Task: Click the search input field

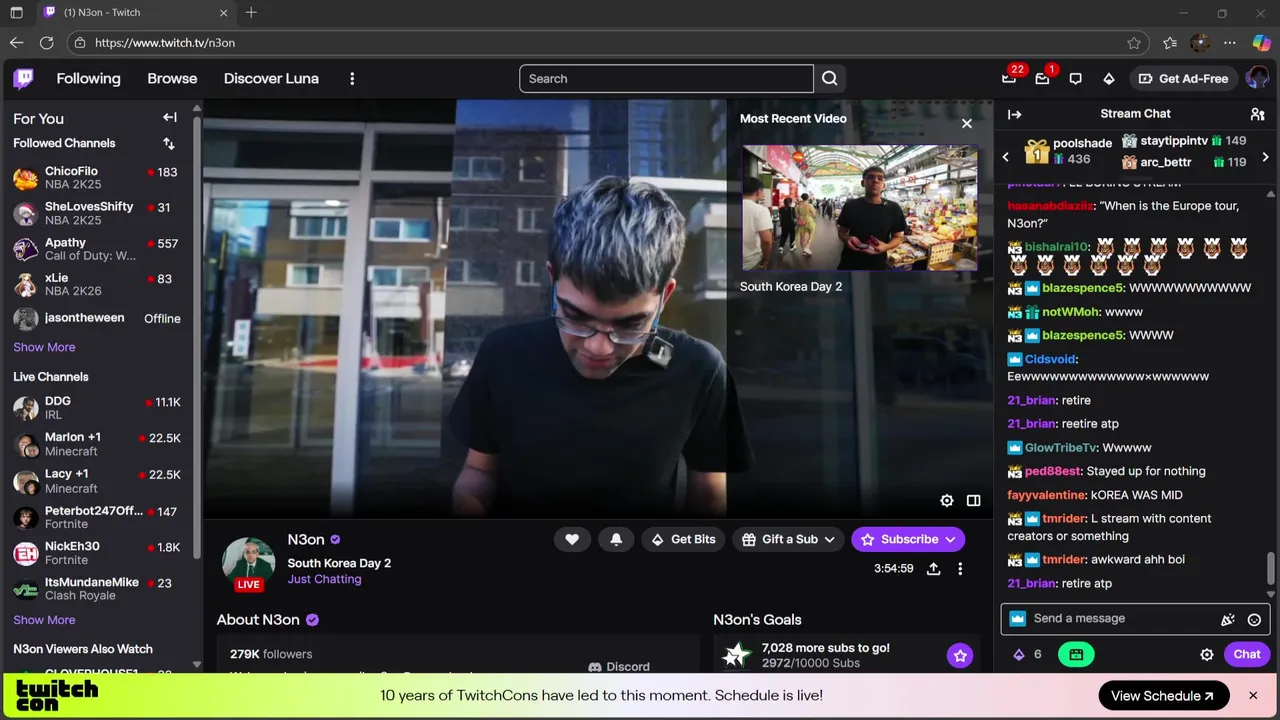Action: click(666, 78)
